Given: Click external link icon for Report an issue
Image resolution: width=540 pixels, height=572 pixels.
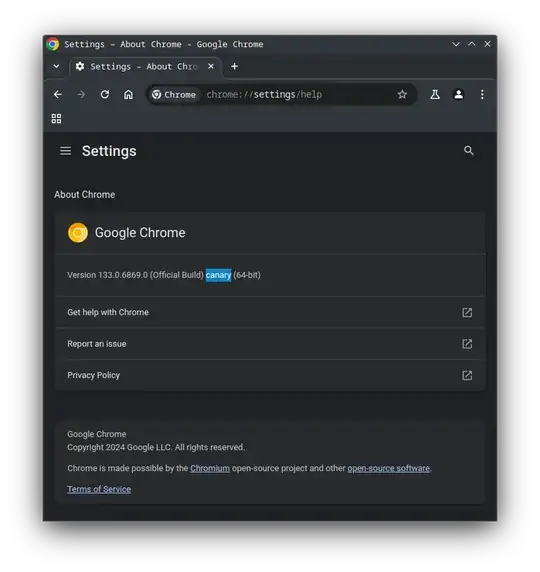Looking at the screenshot, I should 467,344.
